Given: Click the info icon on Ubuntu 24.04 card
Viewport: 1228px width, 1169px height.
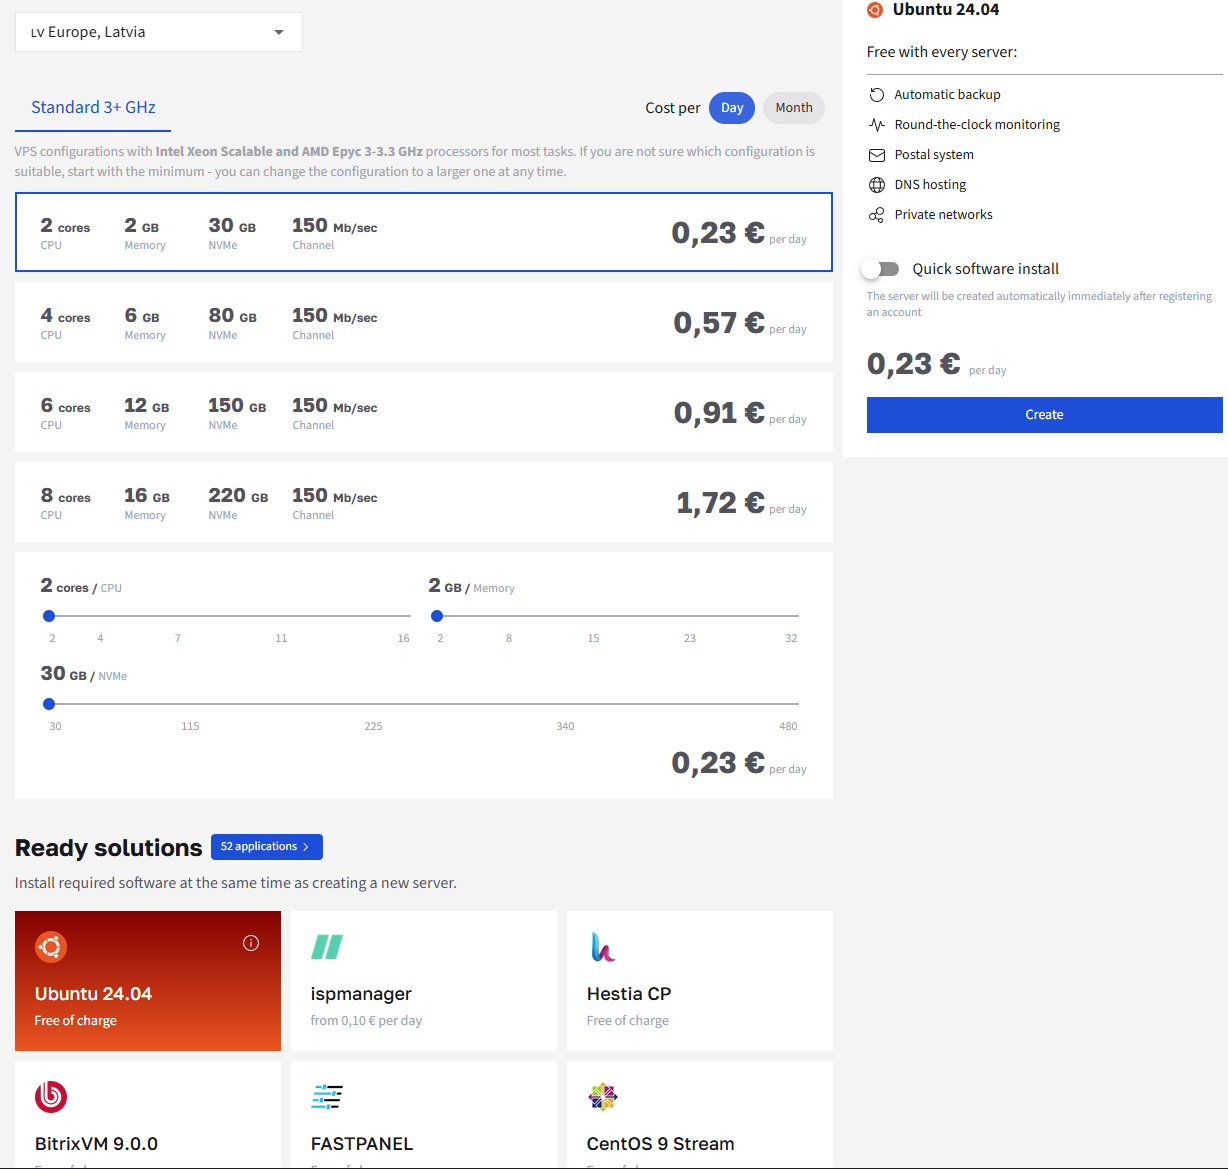Looking at the screenshot, I should click(251, 943).
